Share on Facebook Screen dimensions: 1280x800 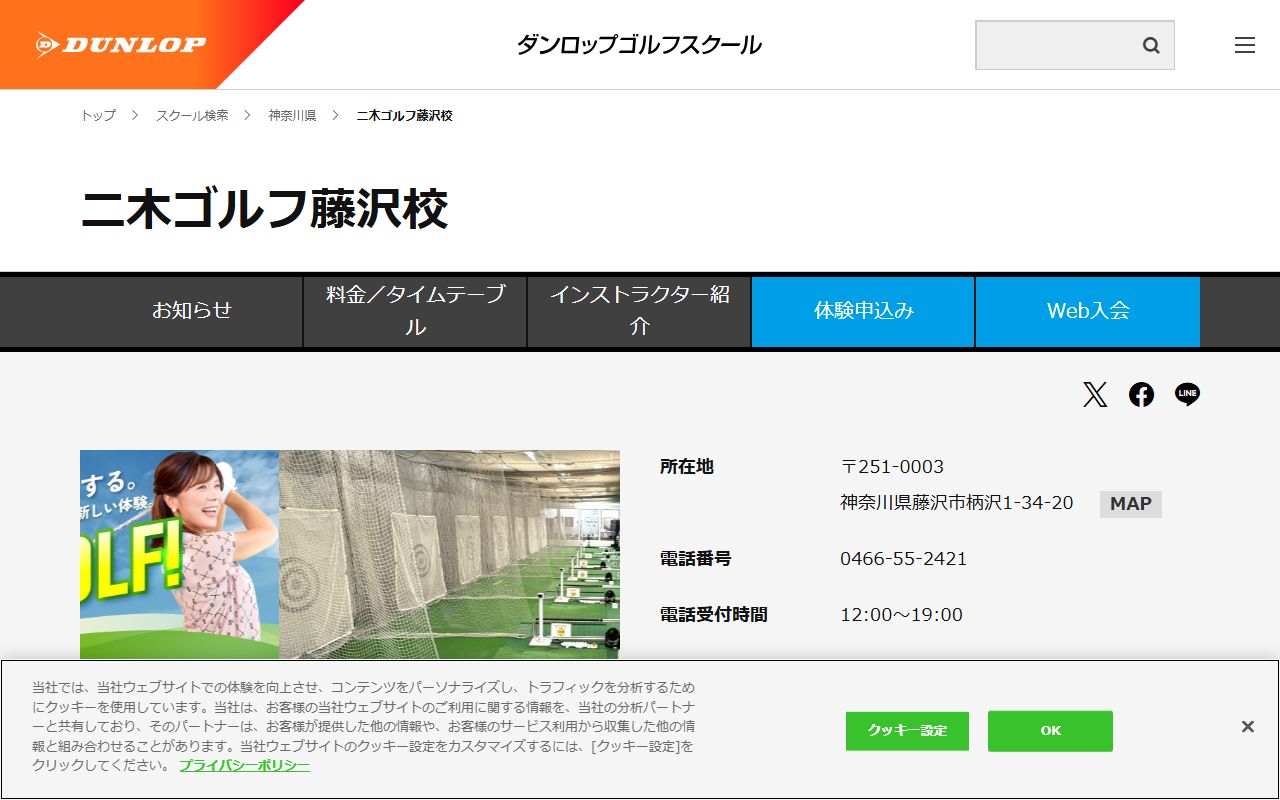coord(1141,395)
